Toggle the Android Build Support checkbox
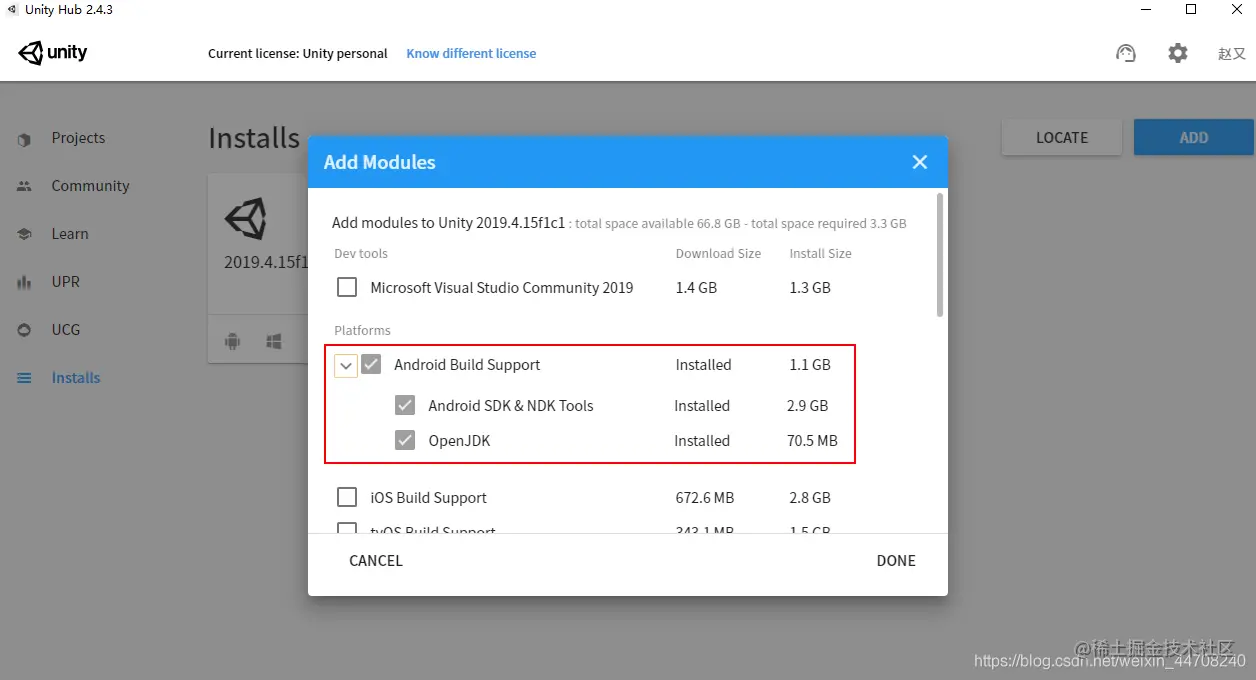This screenshot has height=680, width=1256. pyautogui.click(x=371, y=365)
